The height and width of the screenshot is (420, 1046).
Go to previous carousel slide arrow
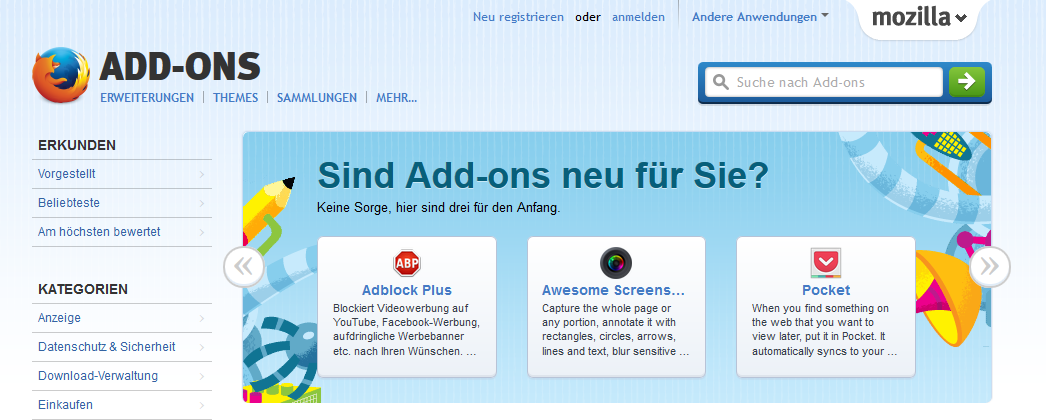[x=243, y=267]
